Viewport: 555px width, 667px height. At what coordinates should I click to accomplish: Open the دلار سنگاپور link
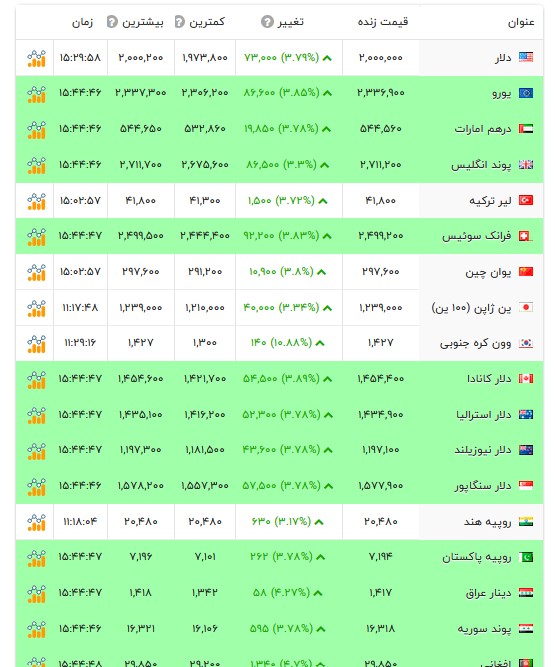coord(483,486)
